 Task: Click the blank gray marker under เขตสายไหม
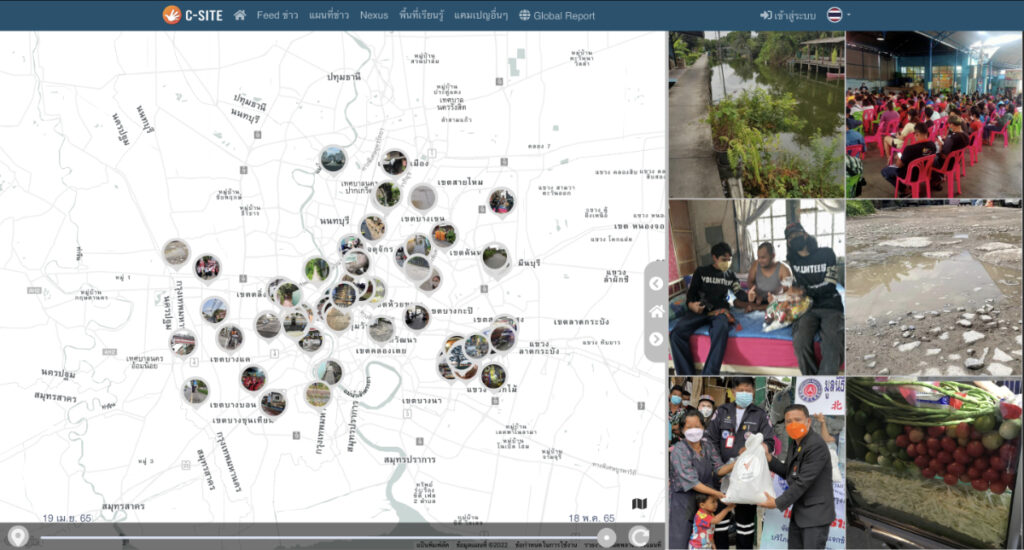423,197
